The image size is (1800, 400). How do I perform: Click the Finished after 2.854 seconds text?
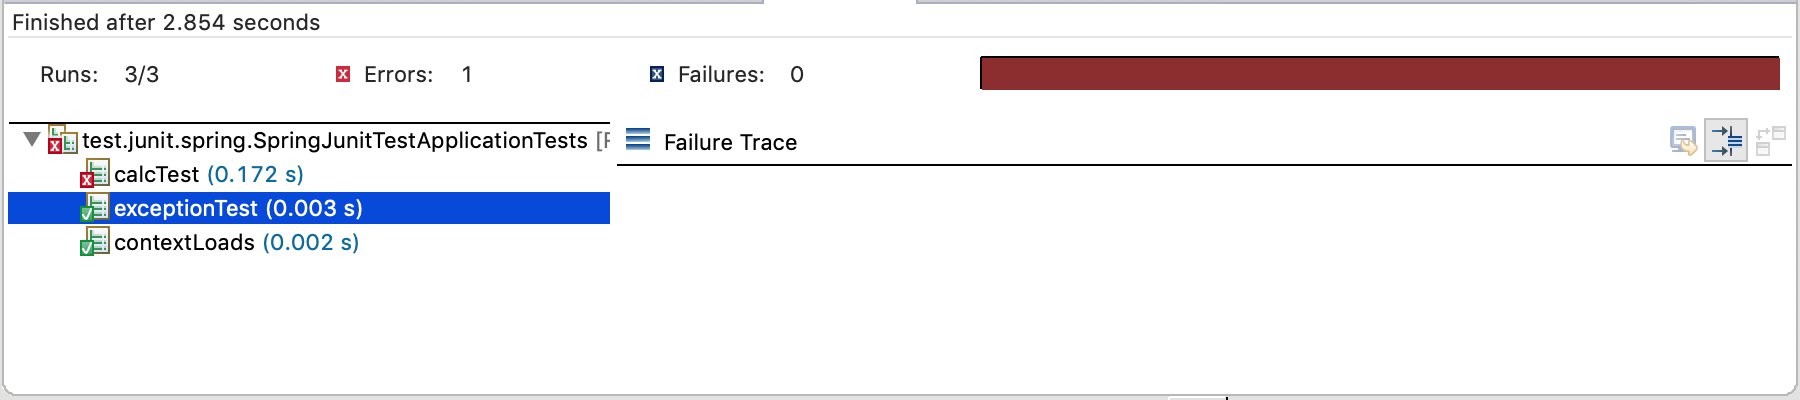(166, 22)
